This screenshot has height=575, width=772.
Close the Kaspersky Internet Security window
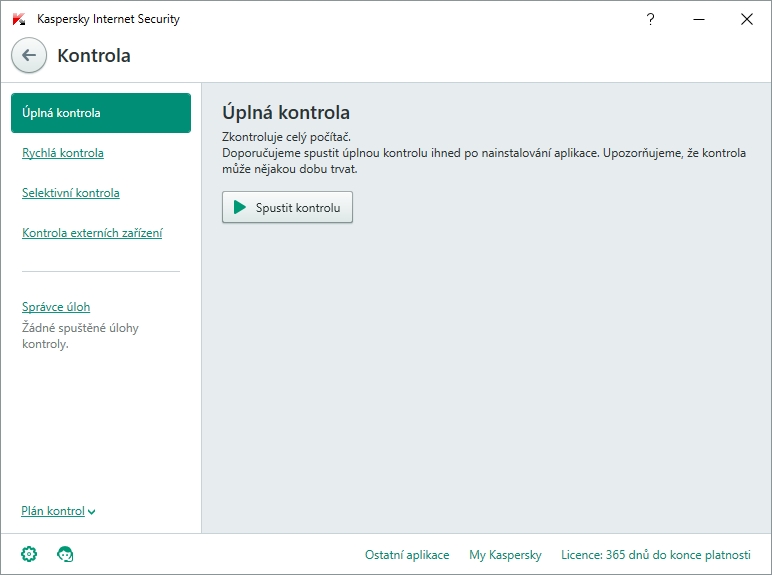(746, 19)
